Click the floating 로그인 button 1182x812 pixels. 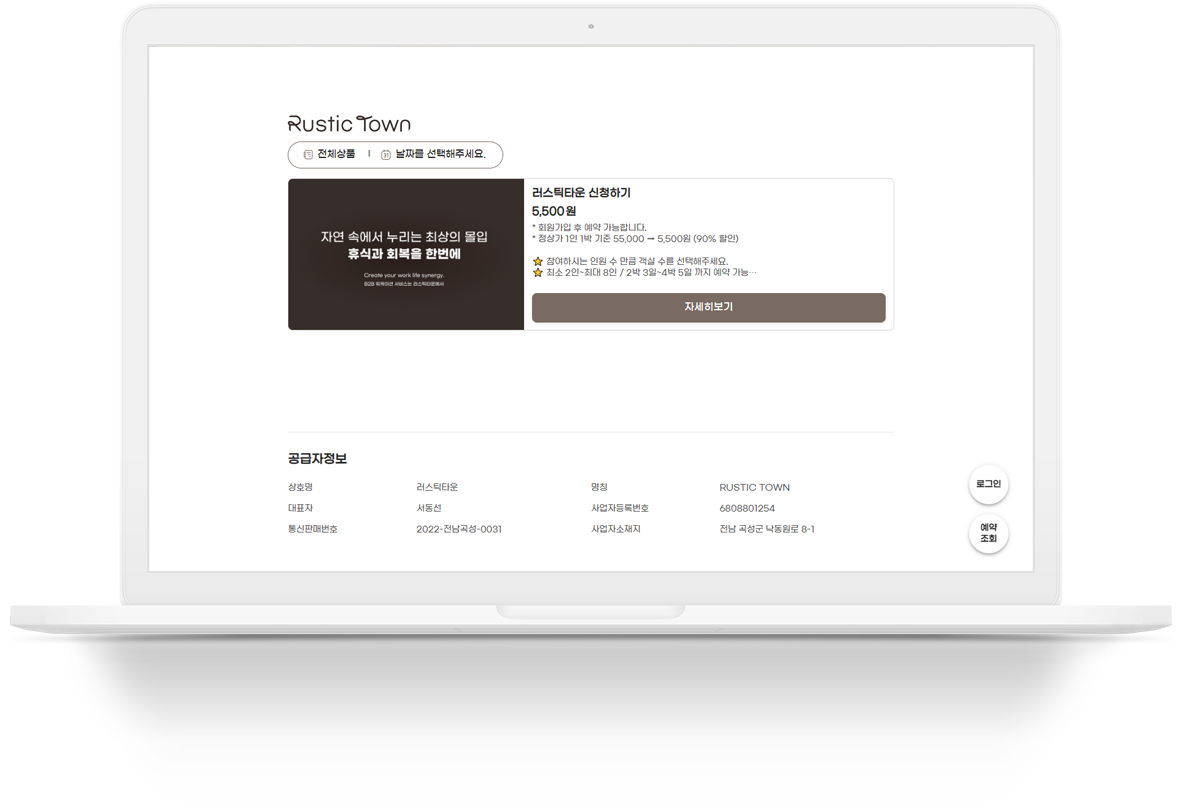(988, 484)
